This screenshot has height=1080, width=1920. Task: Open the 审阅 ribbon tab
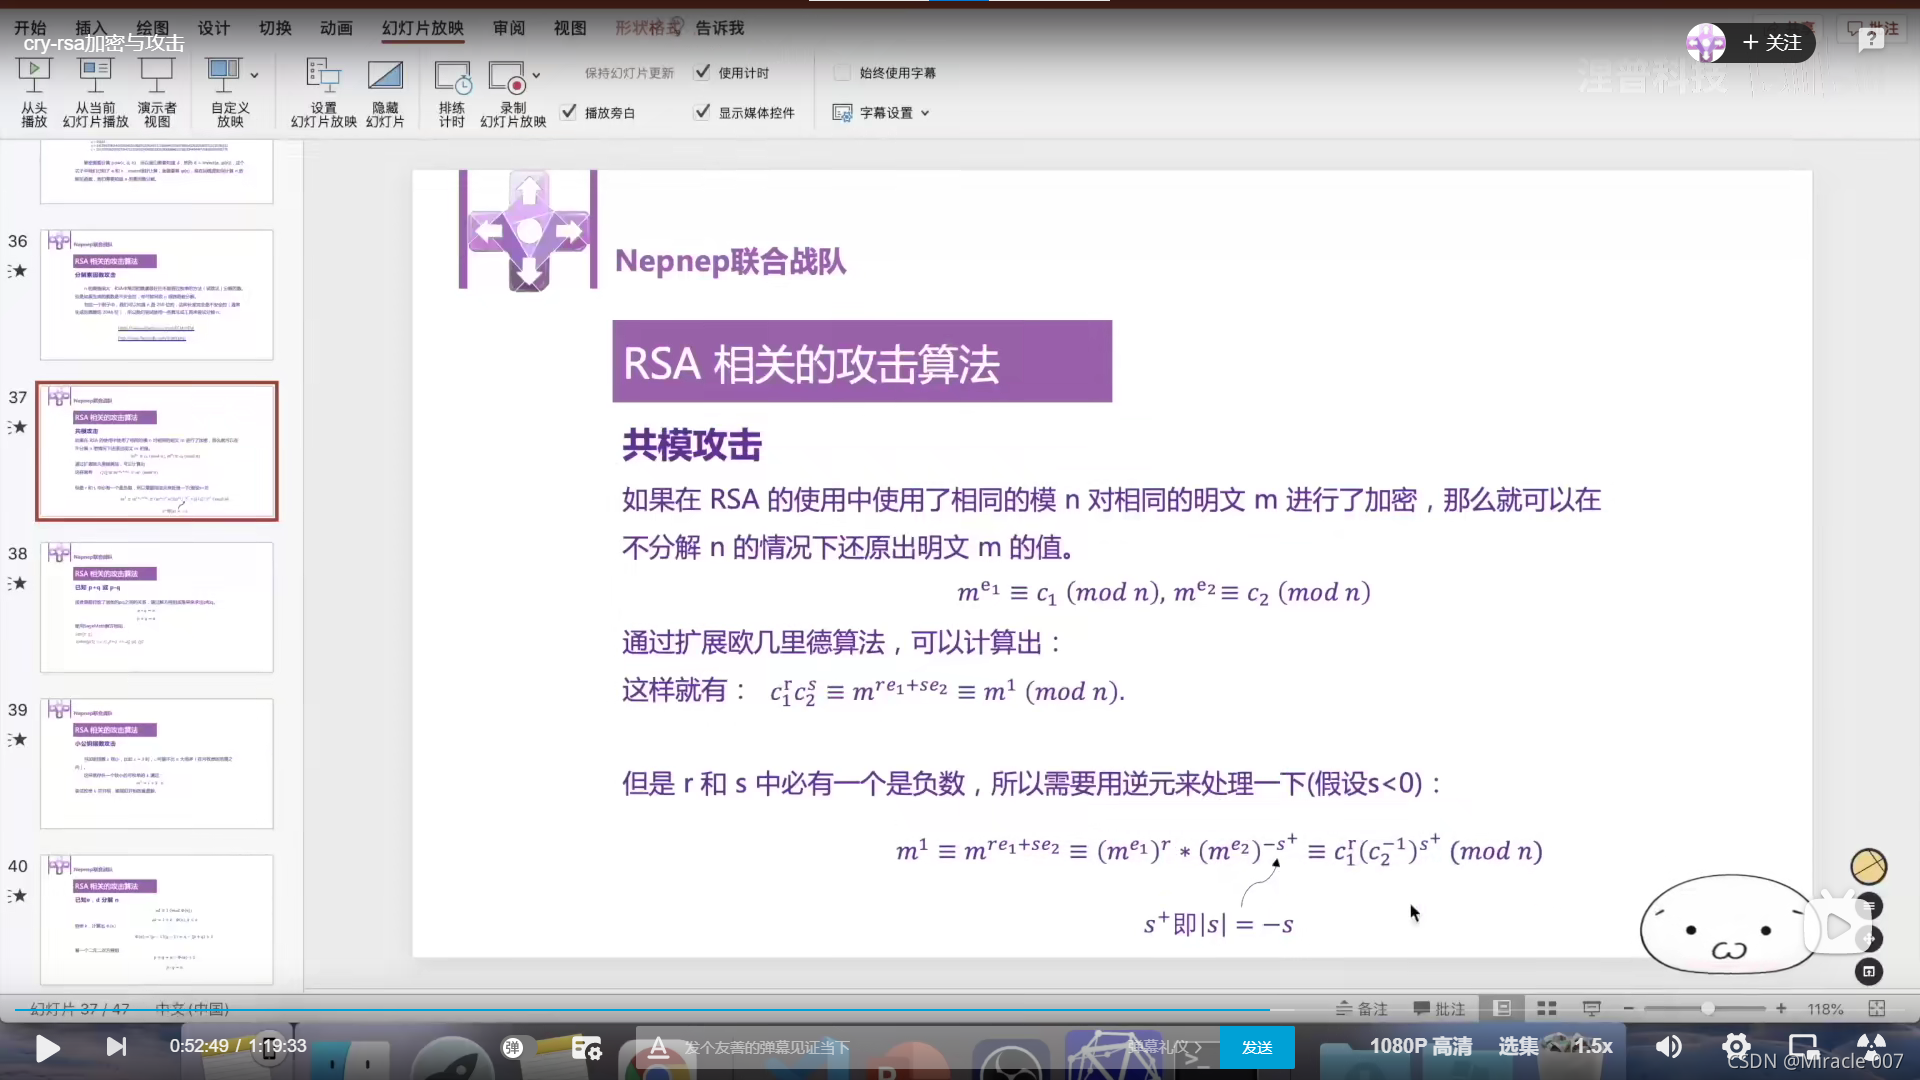[508, 28]
